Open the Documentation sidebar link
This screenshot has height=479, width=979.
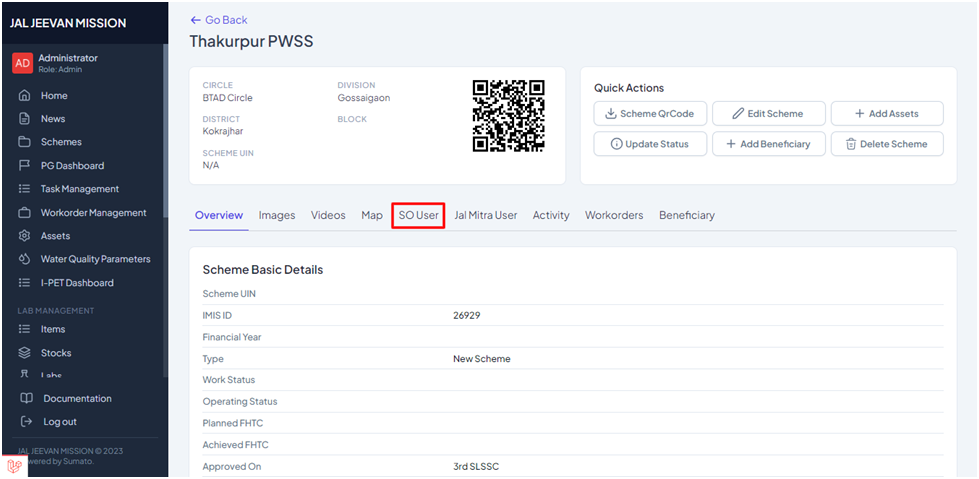(x=77, y=398)
